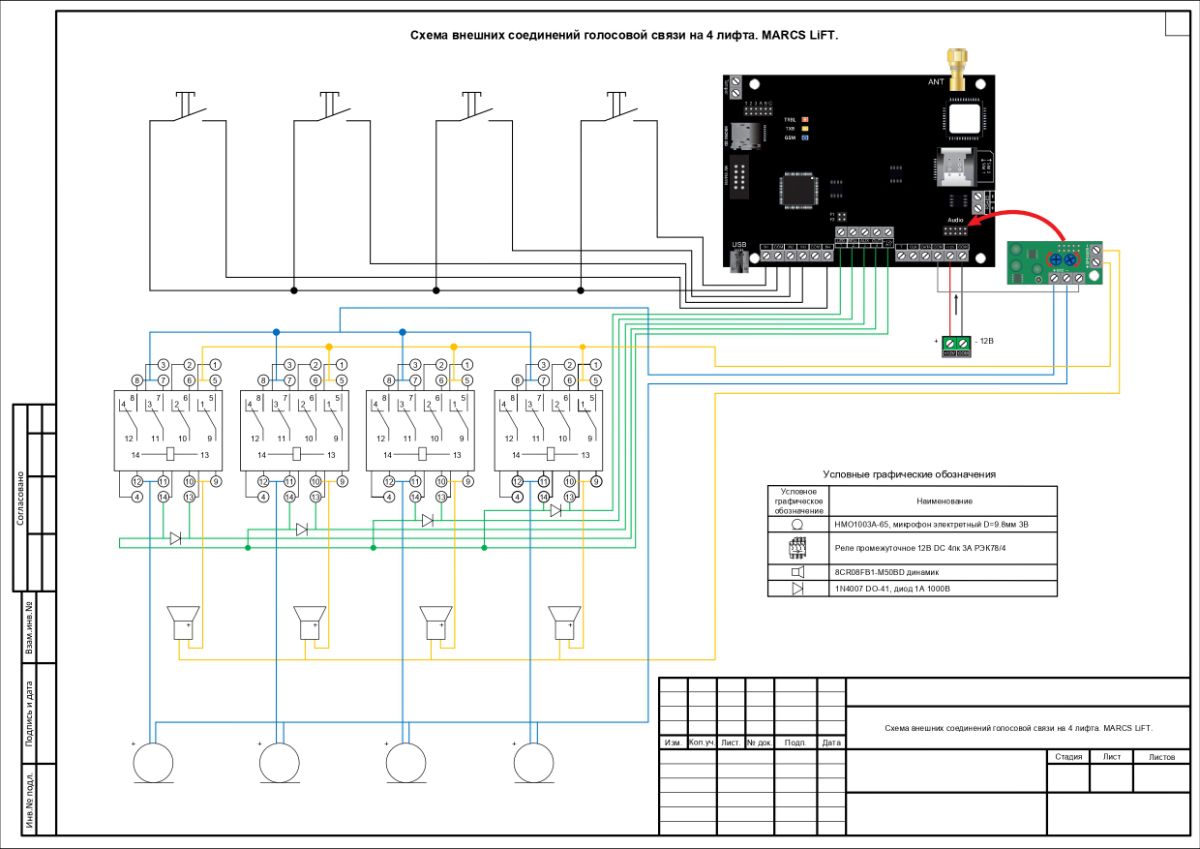Image resolution: width=1200 pixels, height=849 pixels.
Task: Click '8CR08FB1-M50BD динамик' legend row text
Action: click(886, 572)
